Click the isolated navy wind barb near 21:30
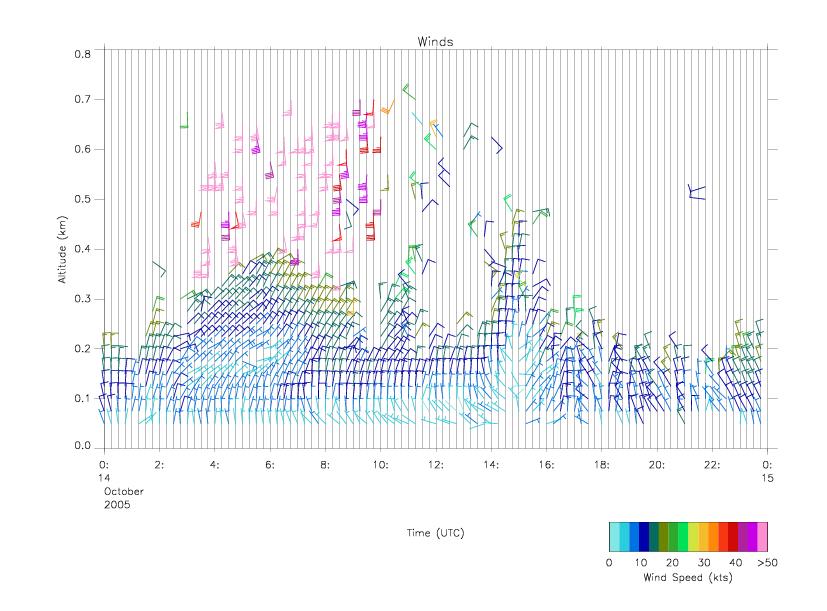 [697, 192]
